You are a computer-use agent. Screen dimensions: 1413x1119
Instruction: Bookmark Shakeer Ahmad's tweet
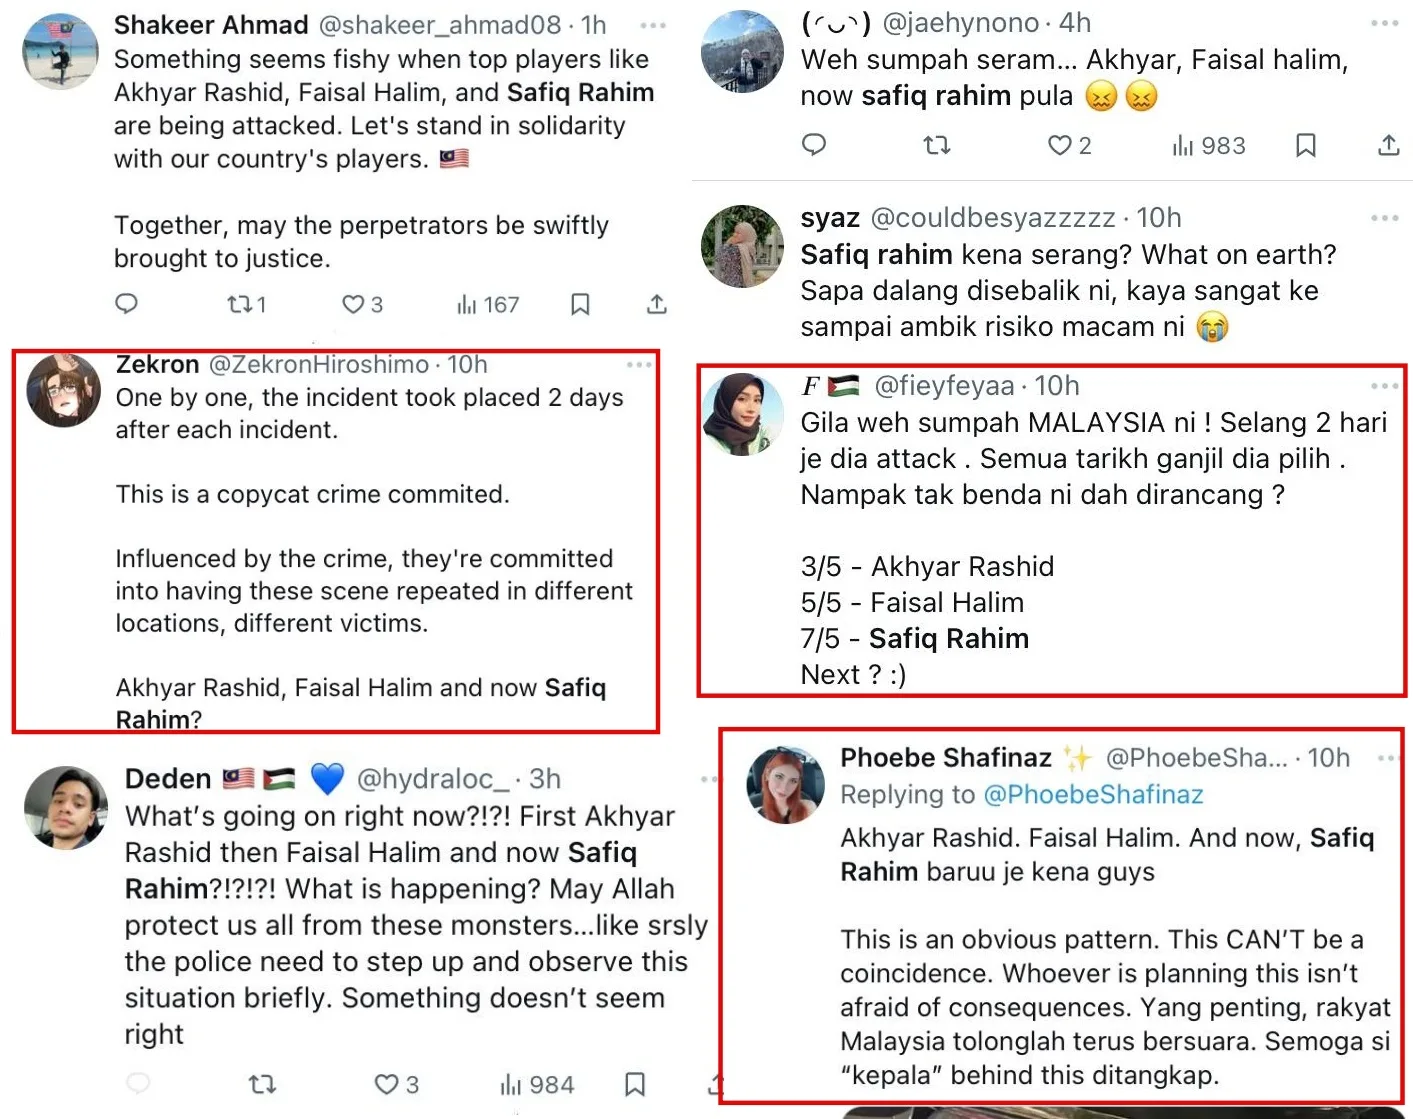(x=580, y=304)
